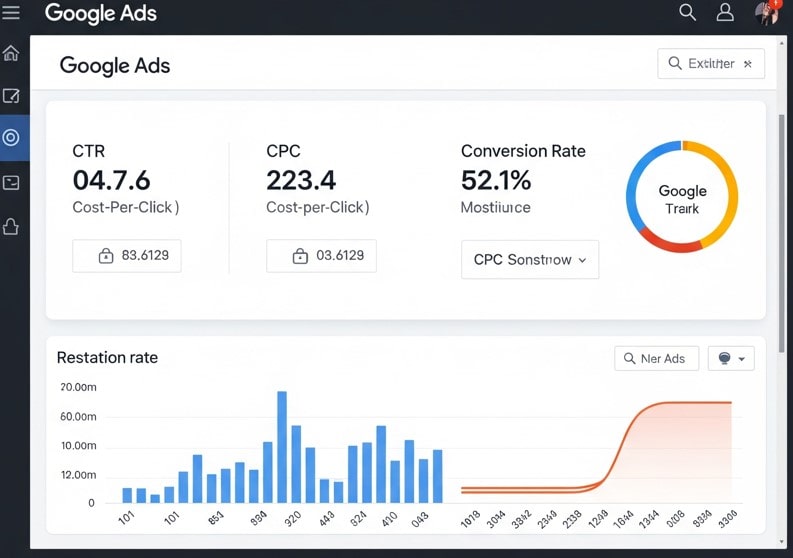Click the magnifier in Ner Ads box
Image resolution: width=793 pixels, height=558 pixels.
[x=629, y=358]
